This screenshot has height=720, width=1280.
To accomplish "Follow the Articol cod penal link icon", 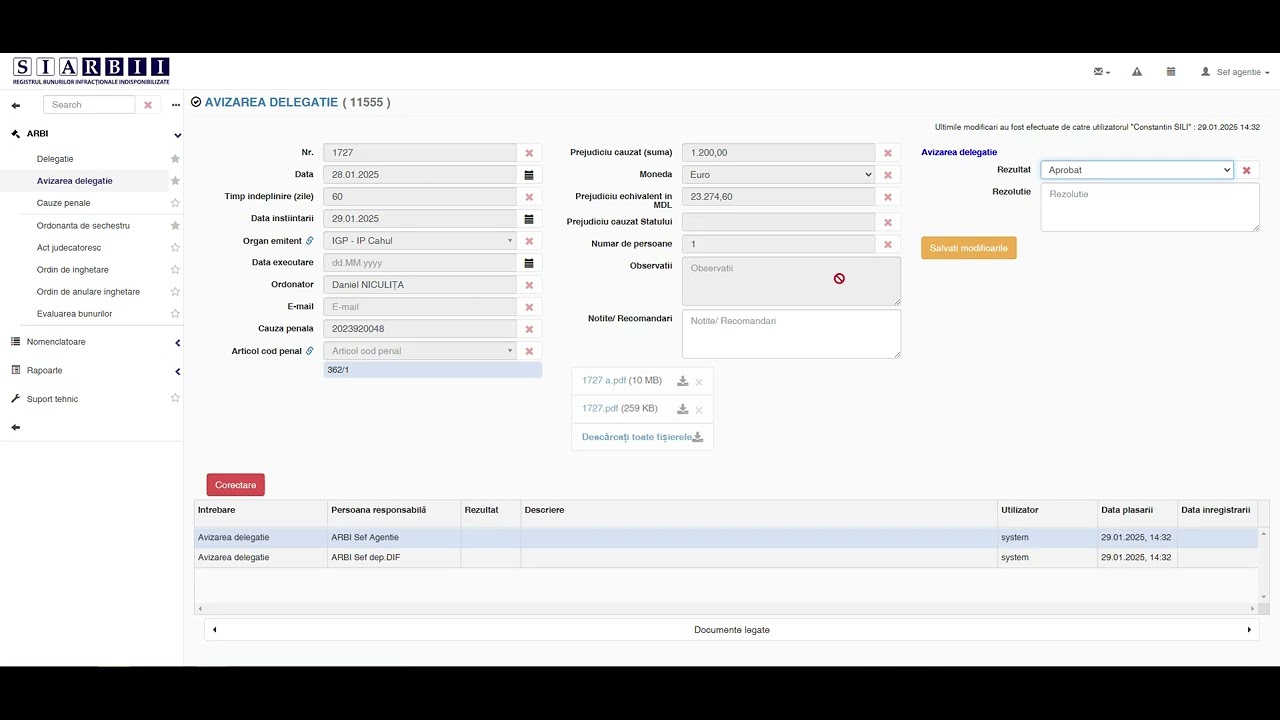I will (x=310, y=351).
